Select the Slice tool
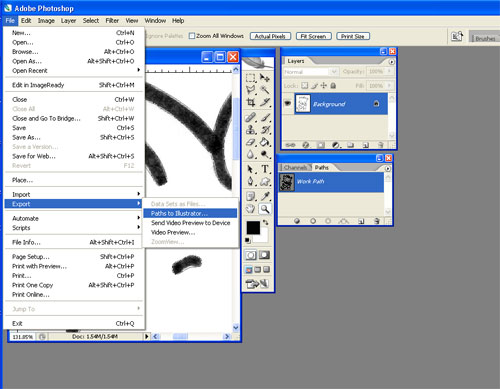 (265, 102)
